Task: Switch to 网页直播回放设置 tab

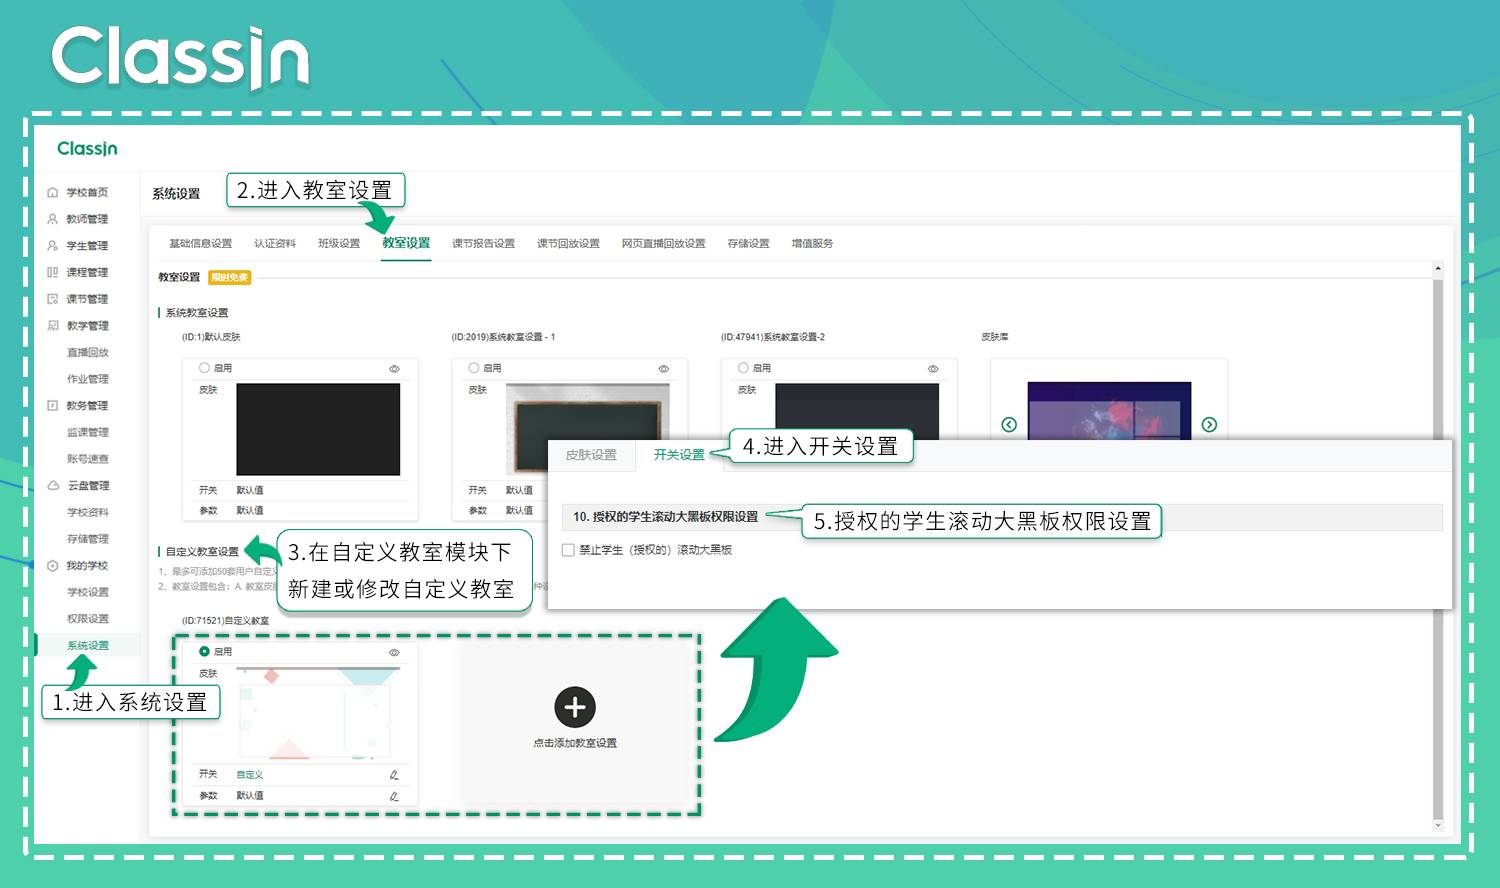Action: 663,243
